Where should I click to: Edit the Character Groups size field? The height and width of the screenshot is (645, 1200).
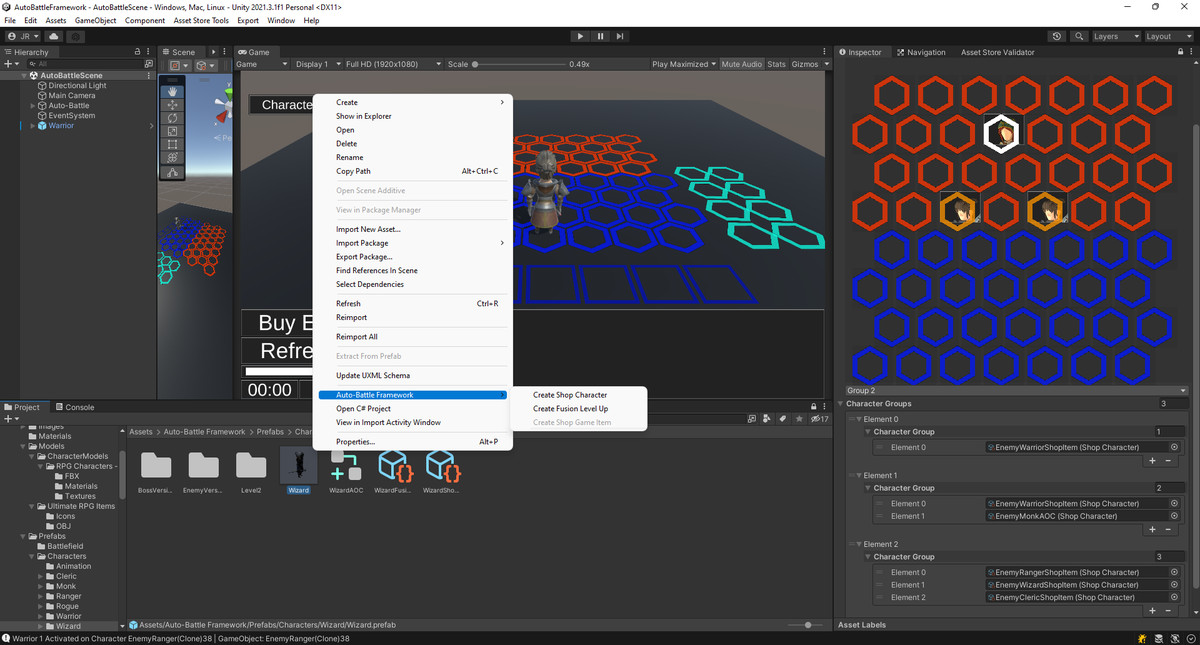click(1173, 404)
